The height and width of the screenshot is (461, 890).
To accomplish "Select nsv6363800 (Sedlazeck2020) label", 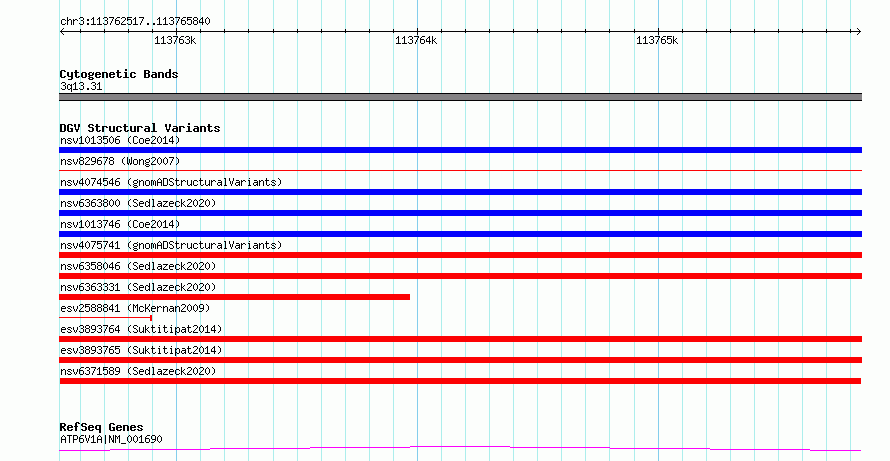I will 138,203.
